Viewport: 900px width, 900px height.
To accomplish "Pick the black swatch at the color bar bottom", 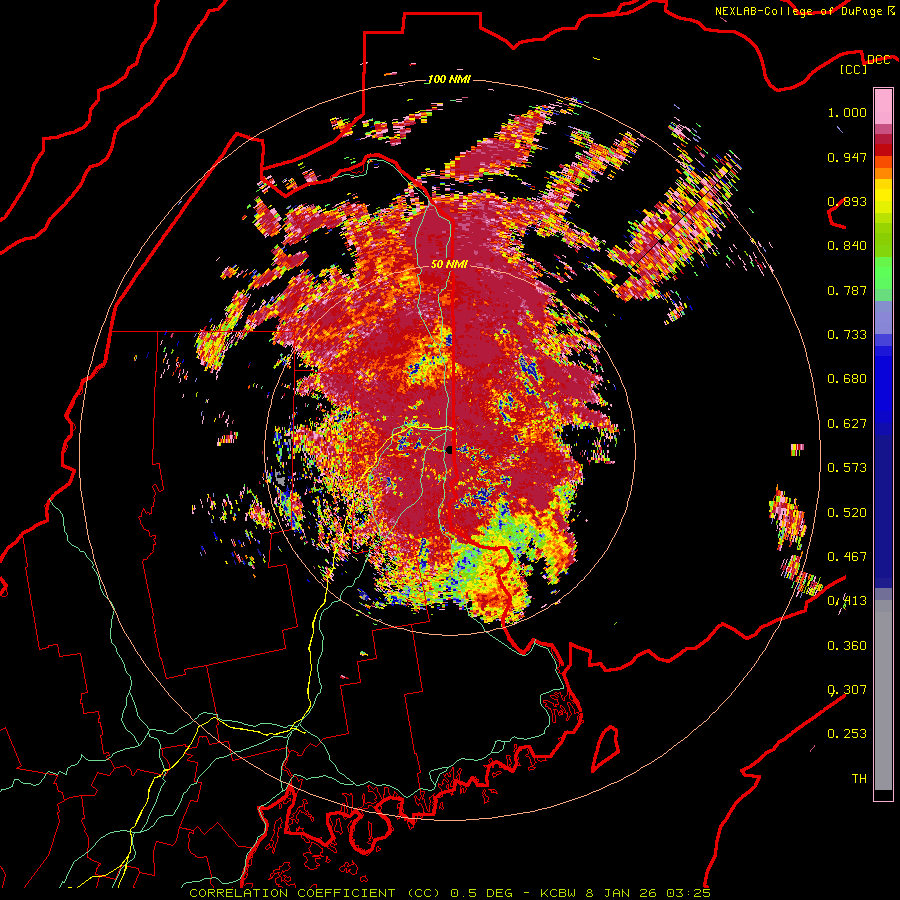I will point(883,794).
